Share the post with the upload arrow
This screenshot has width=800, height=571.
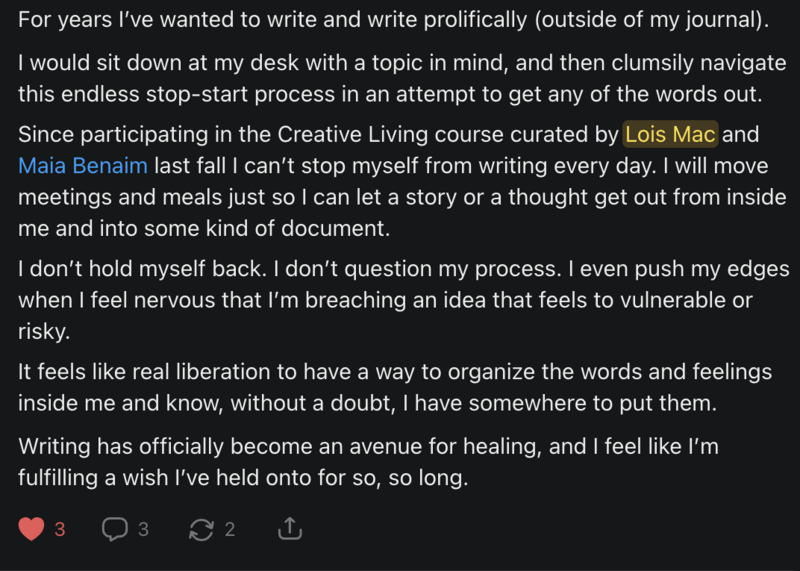[290, 528]
